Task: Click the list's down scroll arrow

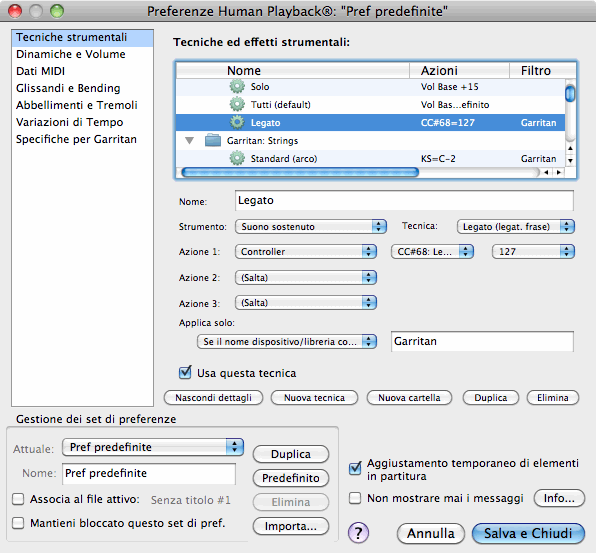Action: tap(570, 160)
